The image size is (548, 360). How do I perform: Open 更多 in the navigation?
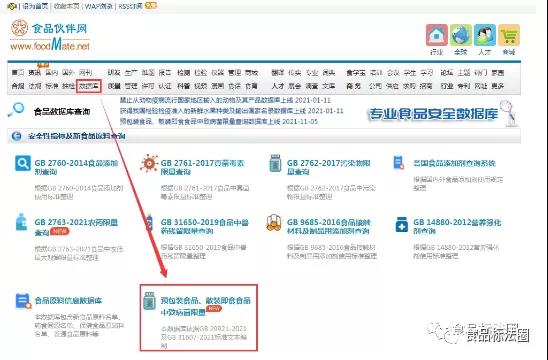(497, 86)
